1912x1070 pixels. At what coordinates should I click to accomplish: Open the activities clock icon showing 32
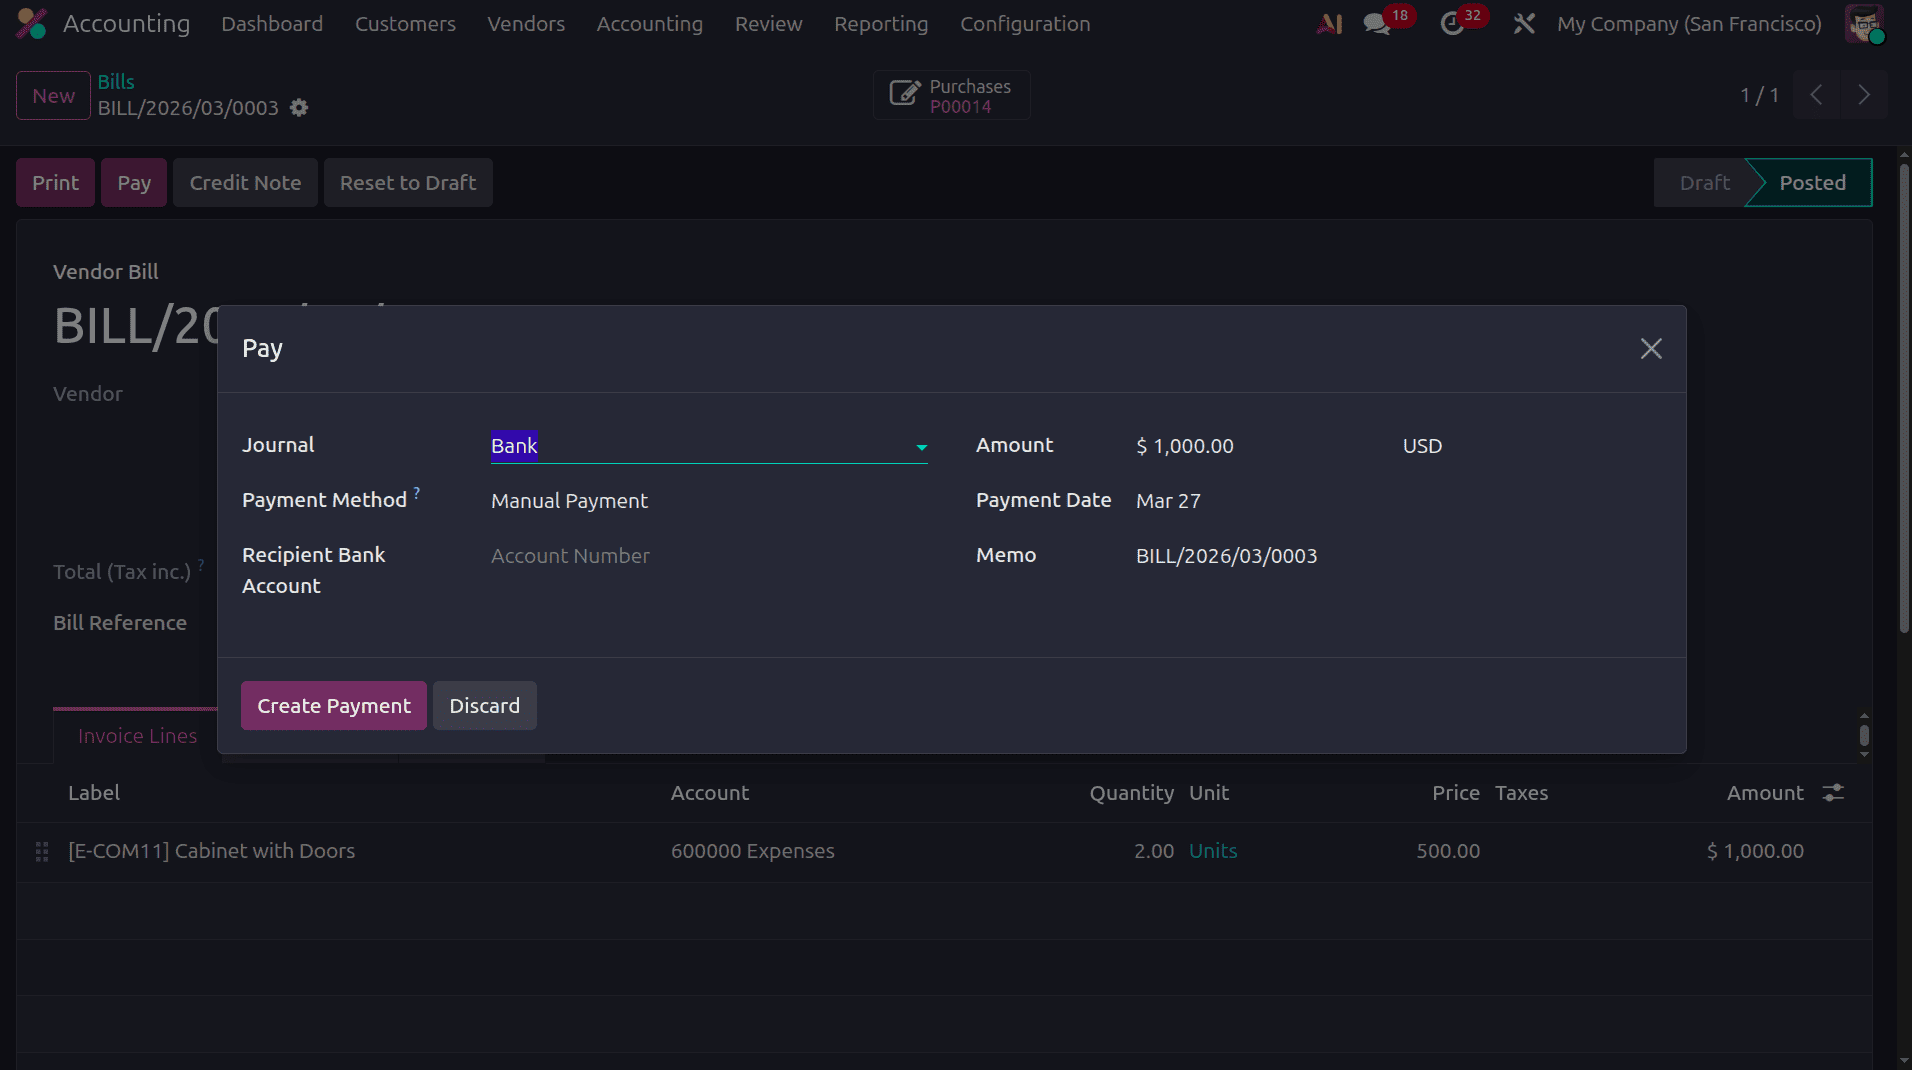click(x=1457, y=24)
